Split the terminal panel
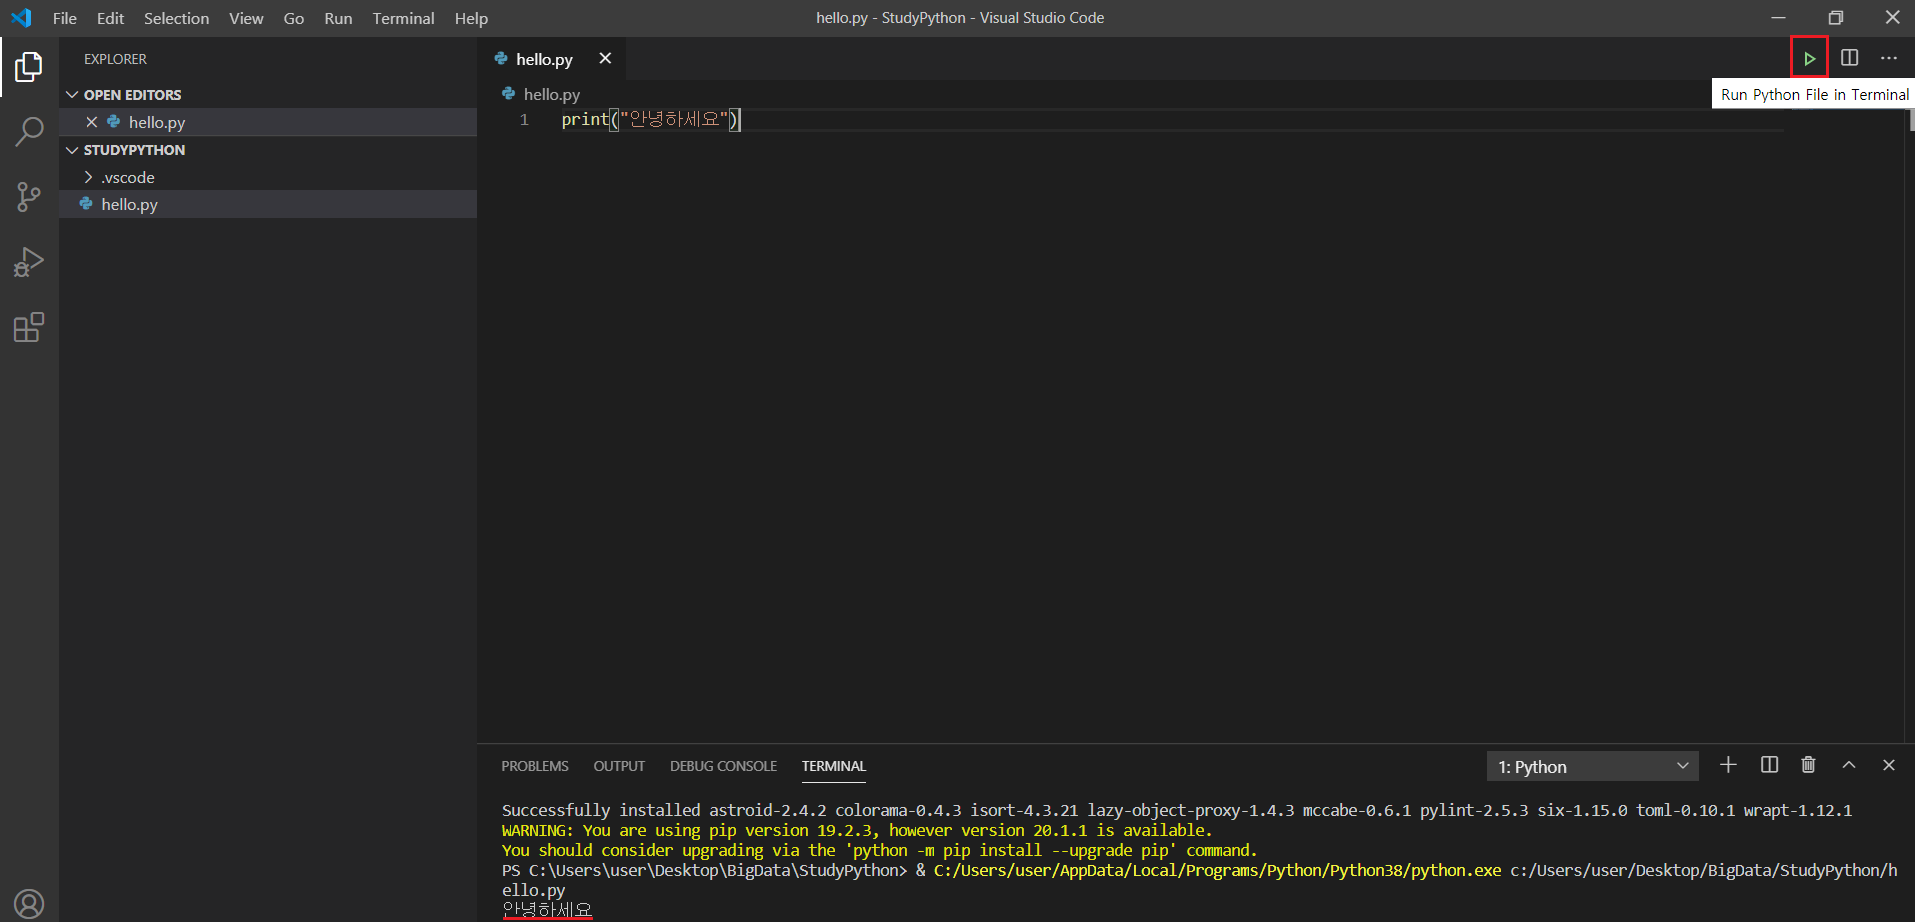The image size is (1915, 922). point(1769,765)
